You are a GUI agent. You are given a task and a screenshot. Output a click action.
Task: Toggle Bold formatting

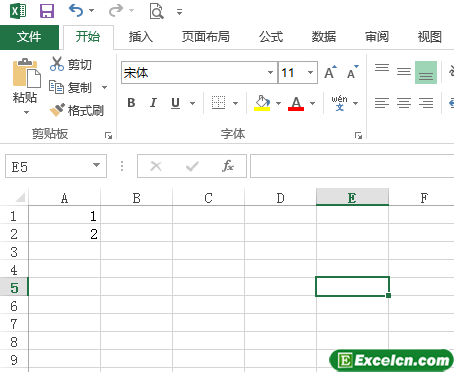[131, 103]
